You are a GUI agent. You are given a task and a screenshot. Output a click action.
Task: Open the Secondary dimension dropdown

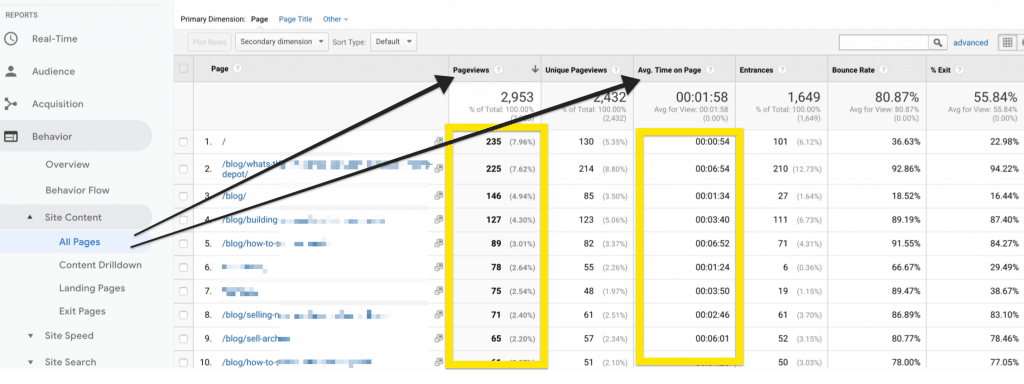[x=282, y=42]
